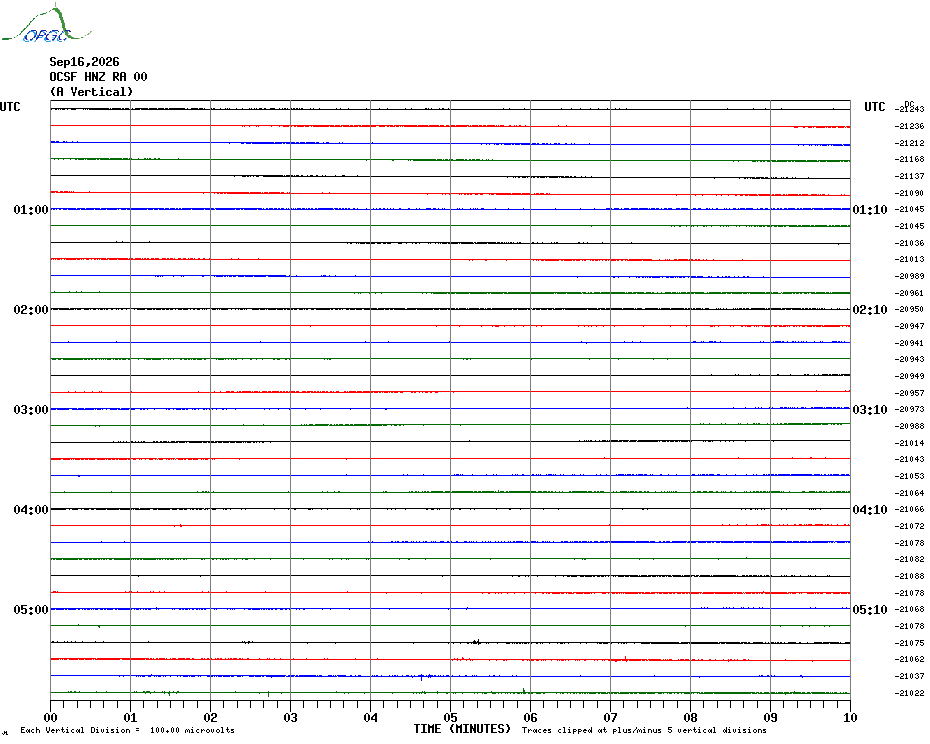Image resolution: width=930 pixels, height=744 pixels.
Task: Click minute mark 10 on time axis
Action: [850, 717]
